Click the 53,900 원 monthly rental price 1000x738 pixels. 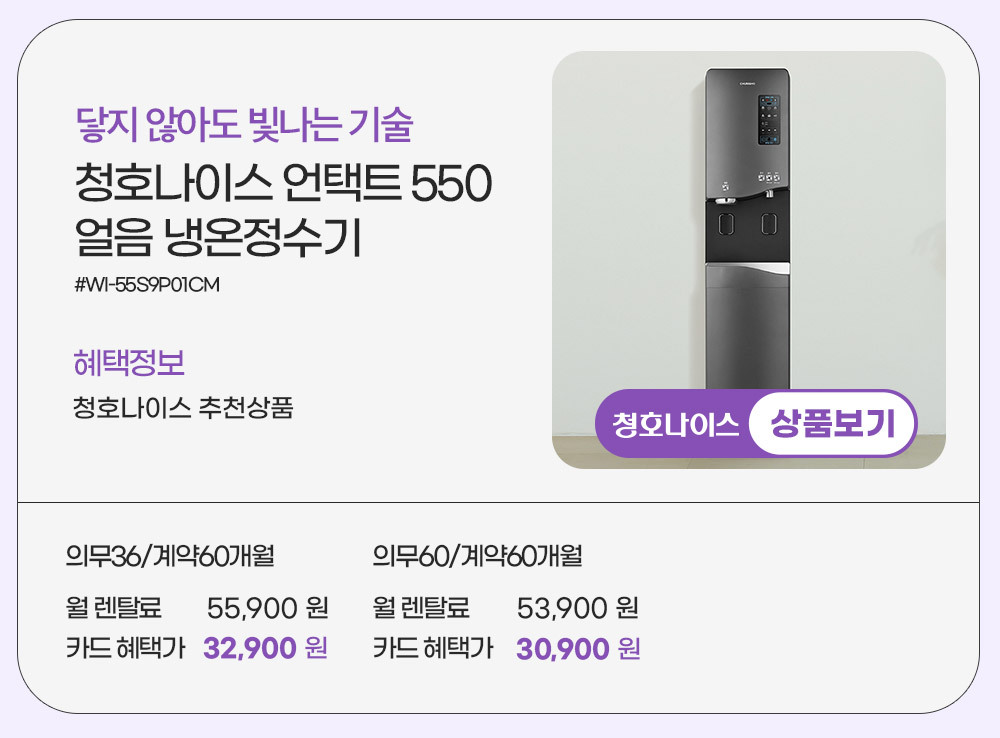click(x=577, y=607)
